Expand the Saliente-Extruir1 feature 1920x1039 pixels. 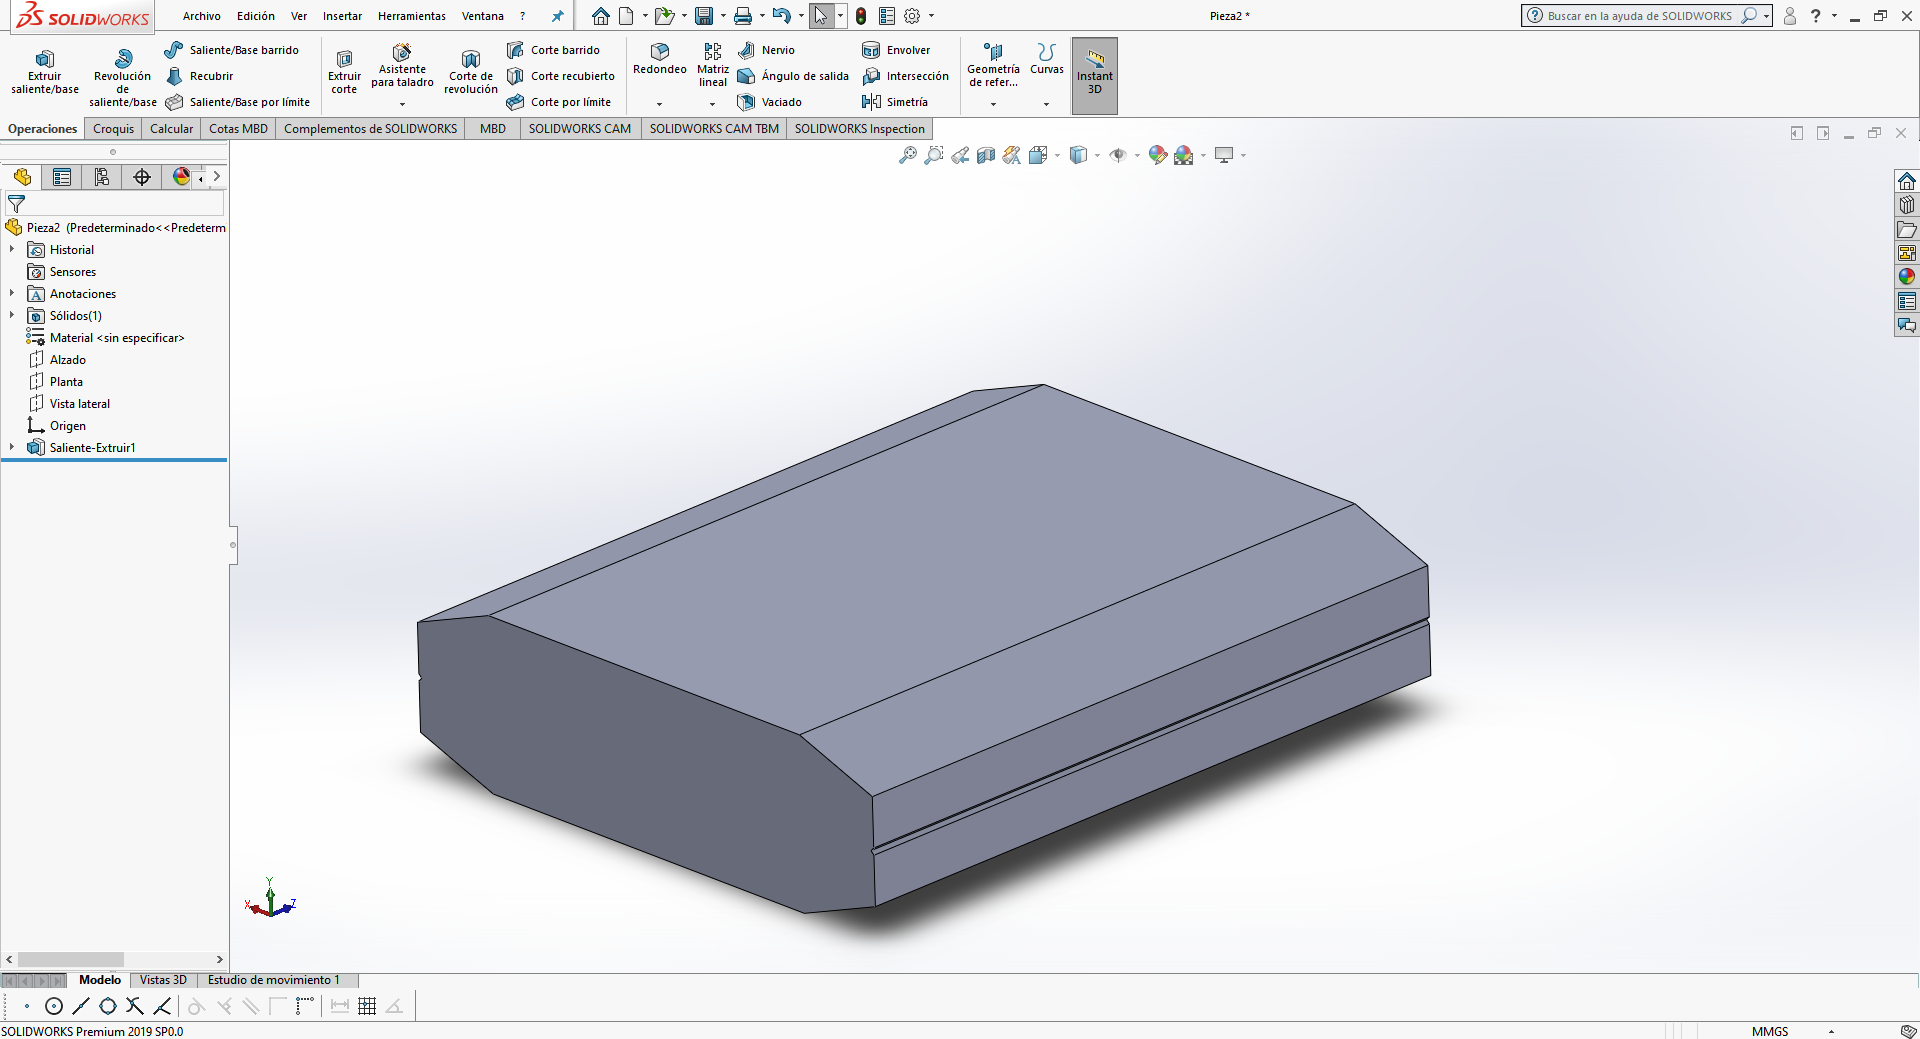point(12,447)
